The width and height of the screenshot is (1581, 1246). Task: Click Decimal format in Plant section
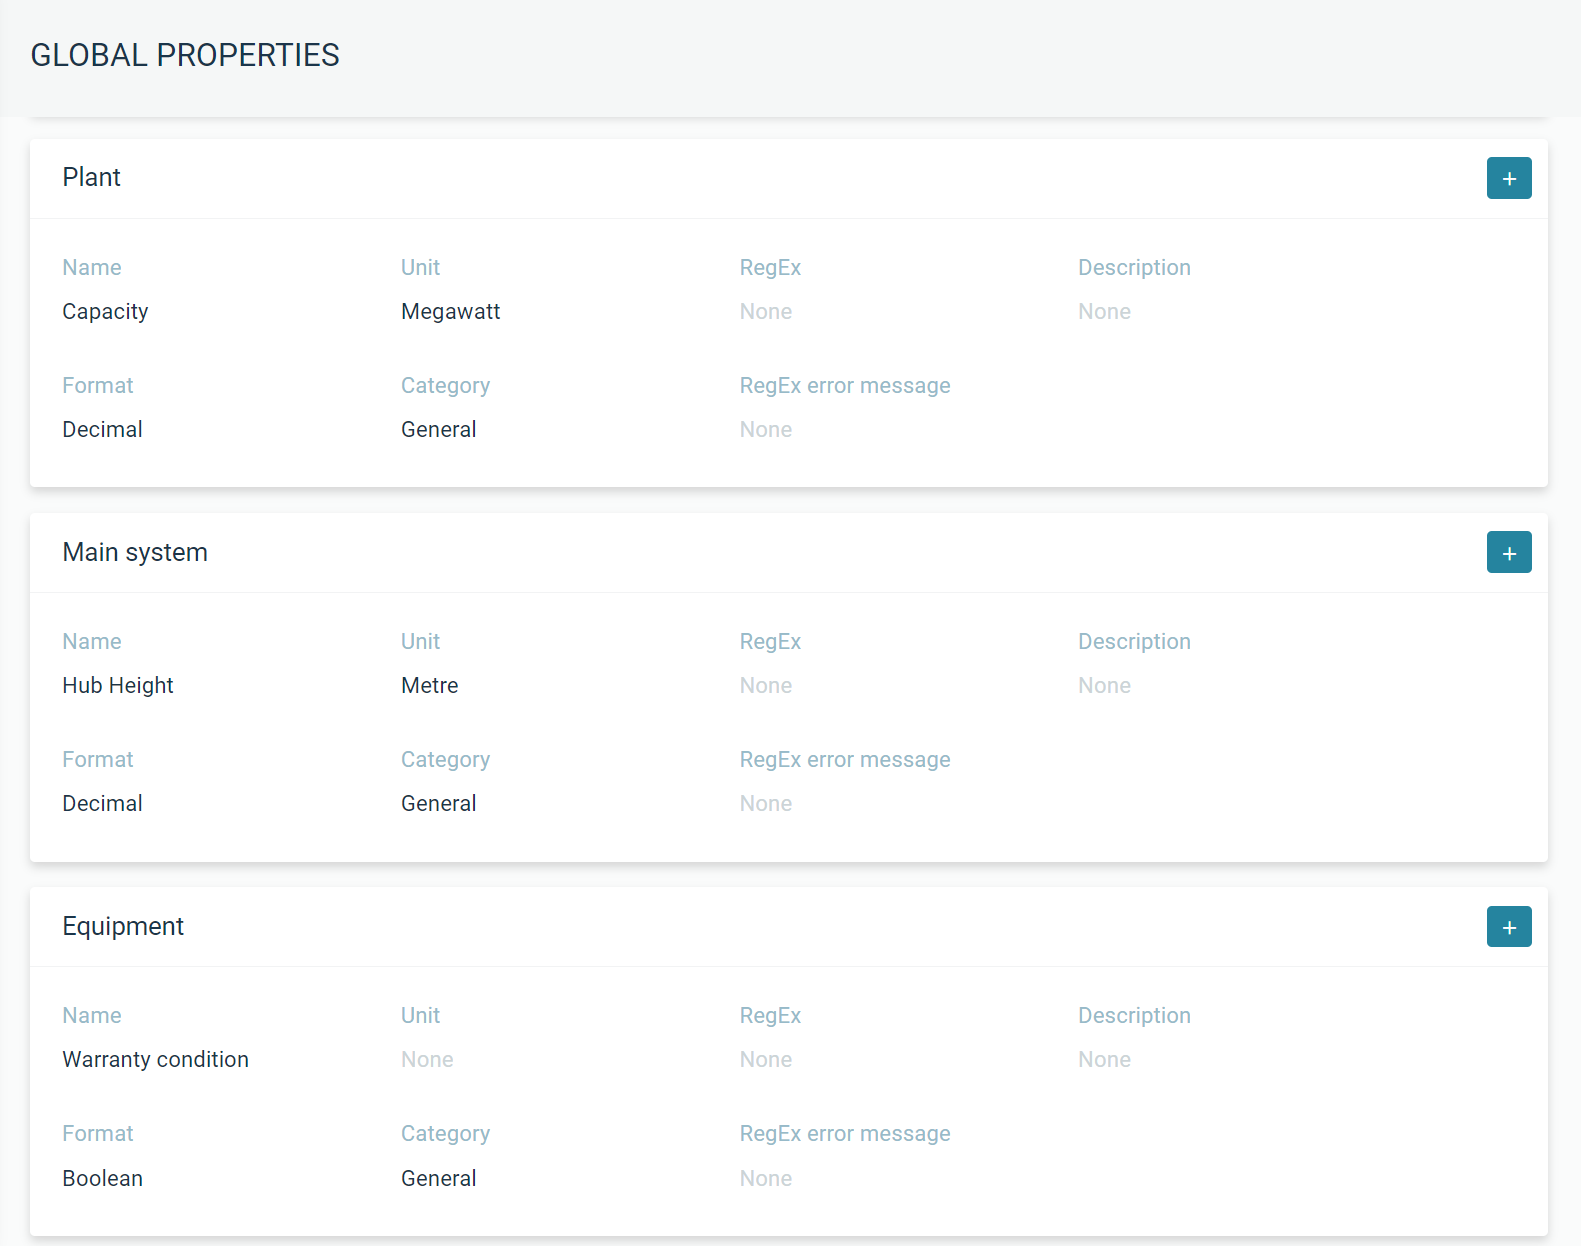(x=102, y=430)
